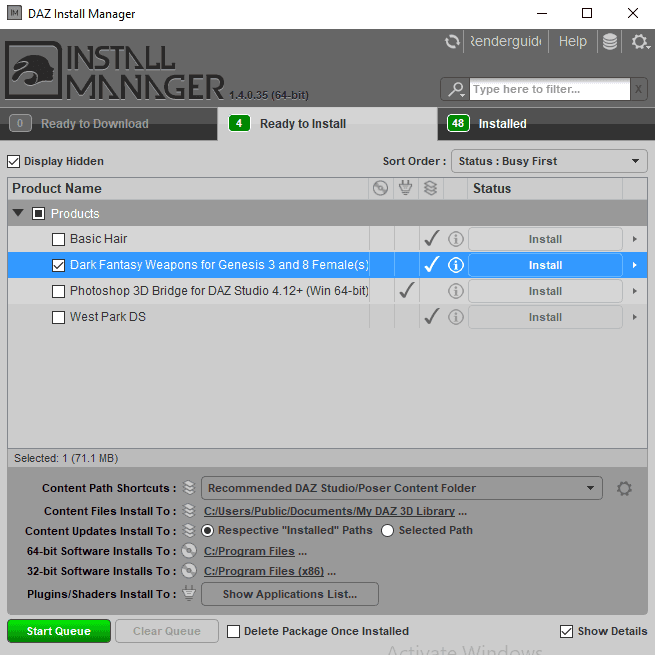This screenshot has width=655, height=655.
Task: Install Dark Fantasy Weapons package
Action: pos(545,265)
